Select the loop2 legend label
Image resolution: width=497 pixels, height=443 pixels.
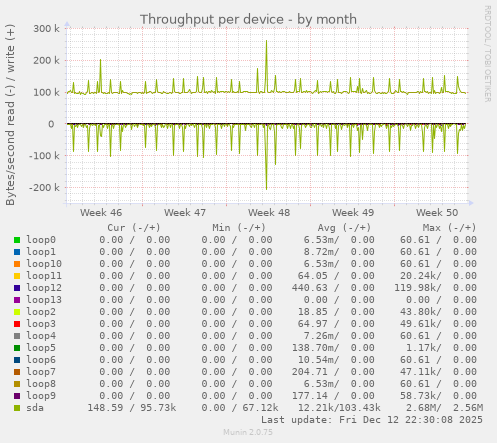[x=41, y=312]
